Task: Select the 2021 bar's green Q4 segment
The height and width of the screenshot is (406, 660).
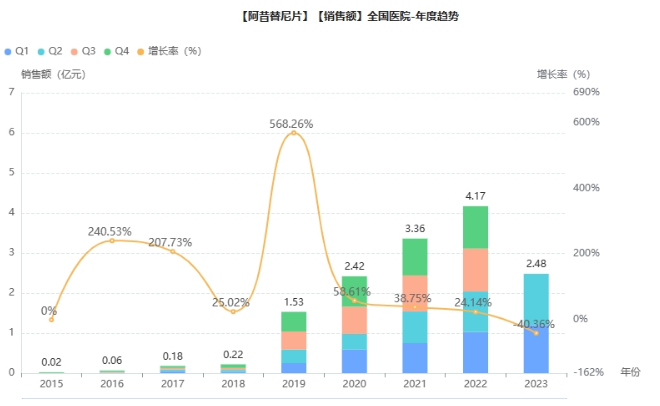Action: (415, 257)
